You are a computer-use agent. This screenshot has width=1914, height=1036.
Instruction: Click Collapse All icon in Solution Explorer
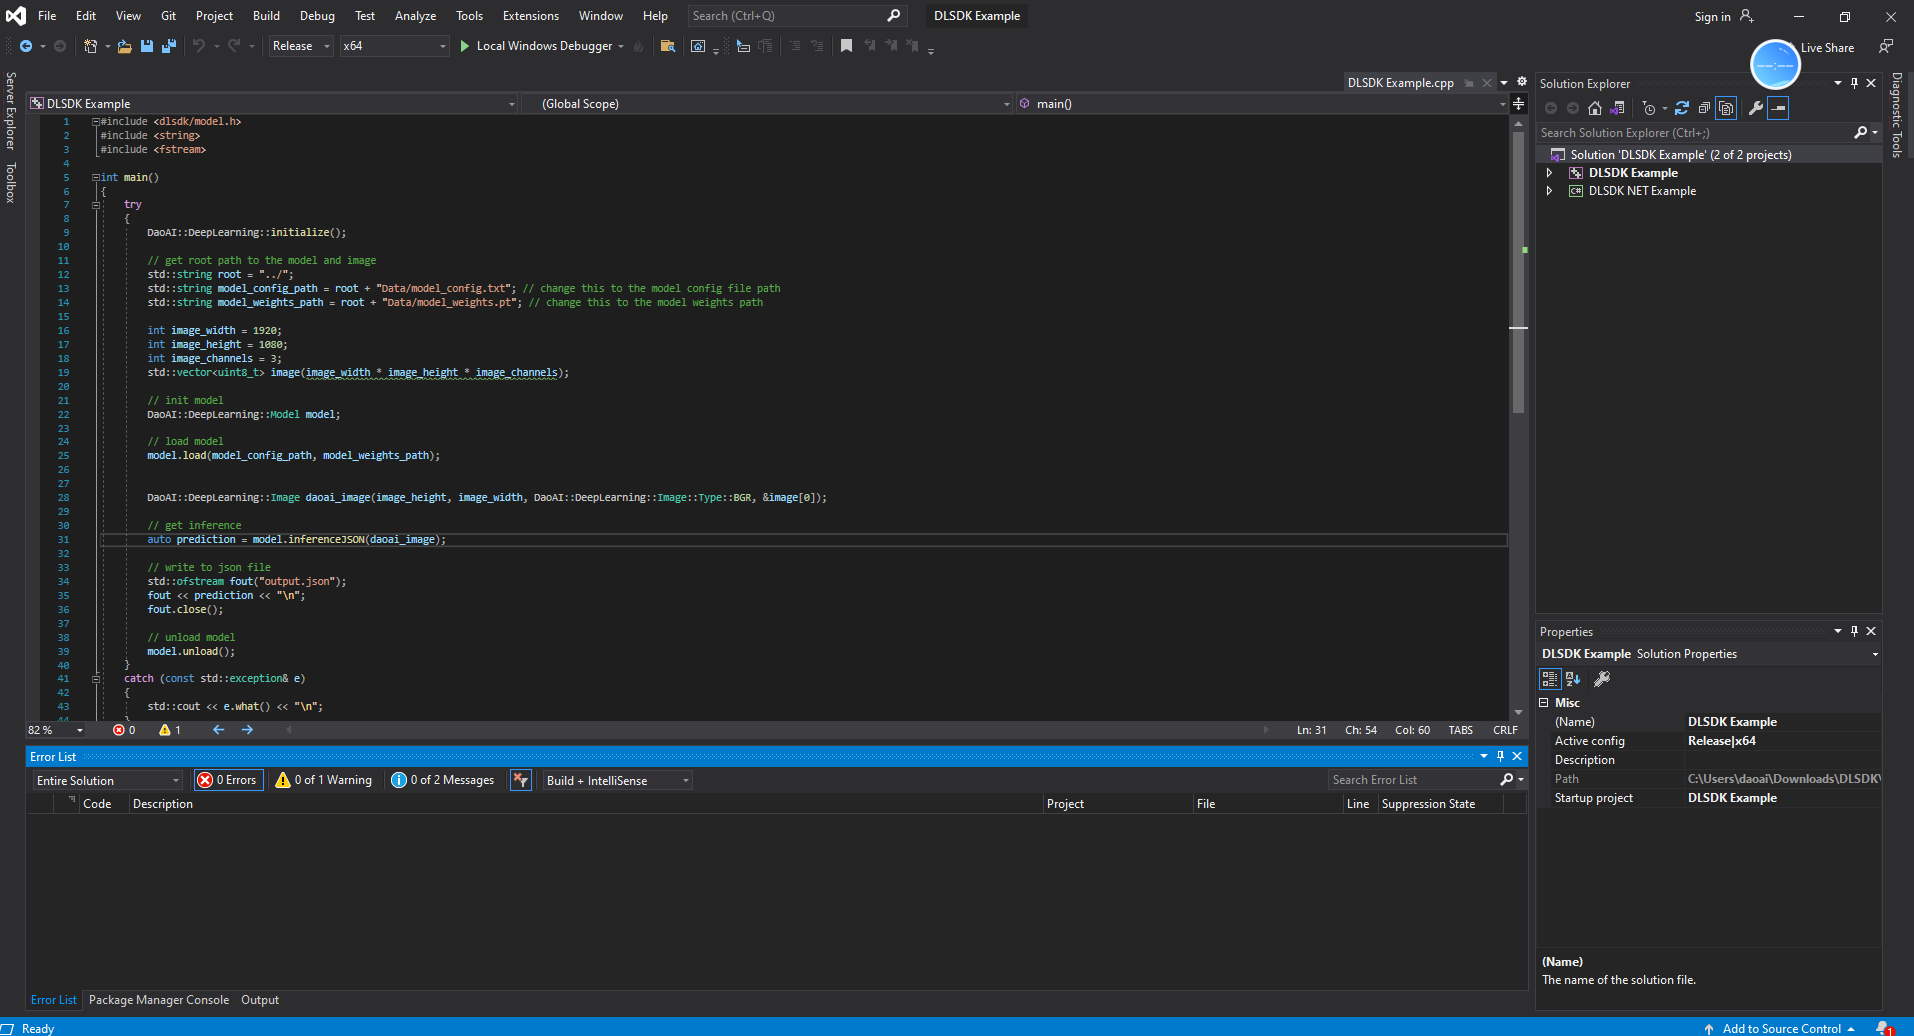tap(1704, 108)
